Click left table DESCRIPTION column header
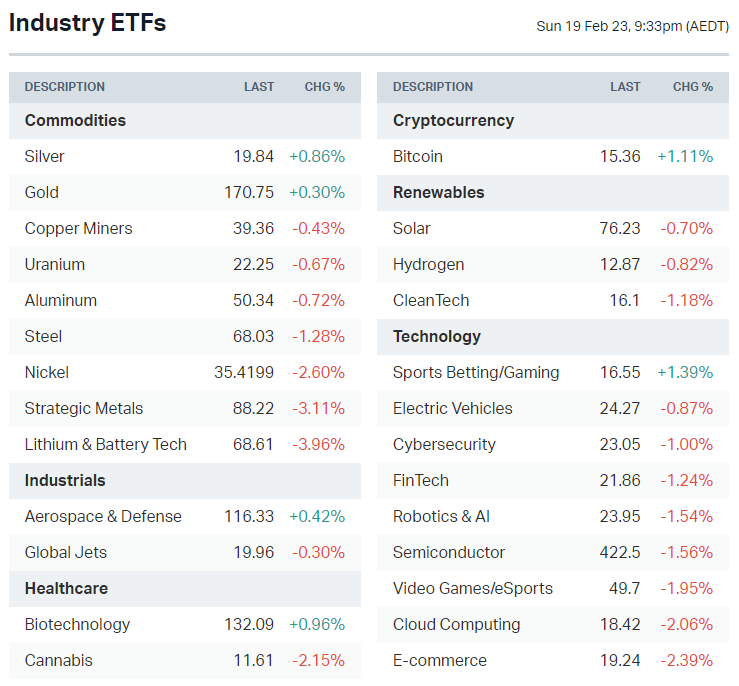 (x=65, y=87)
